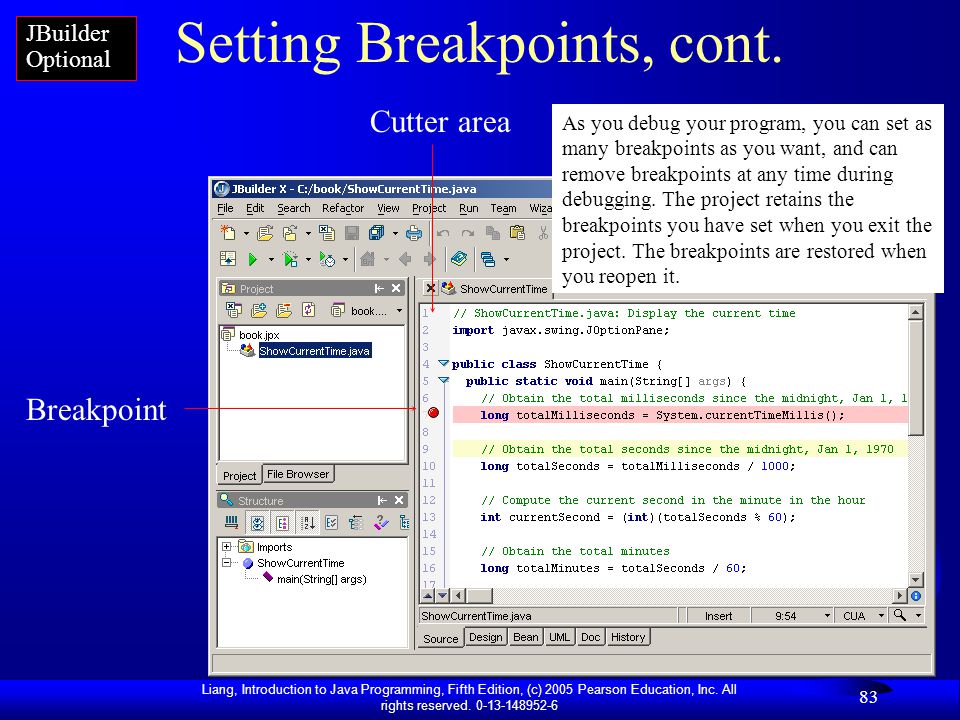This screenshot has width=960, height=720.
Task: Switch to the History tab
Action: [x=628, y=637]
